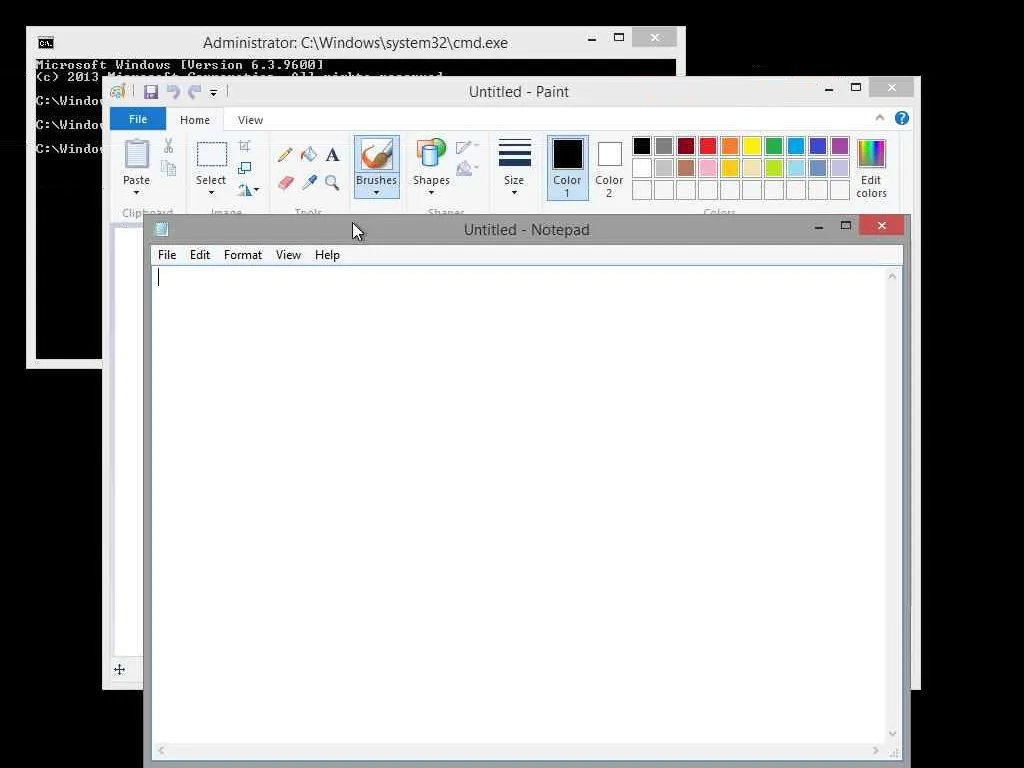
Task: Pick the purple color swatch
Action: 840,146
